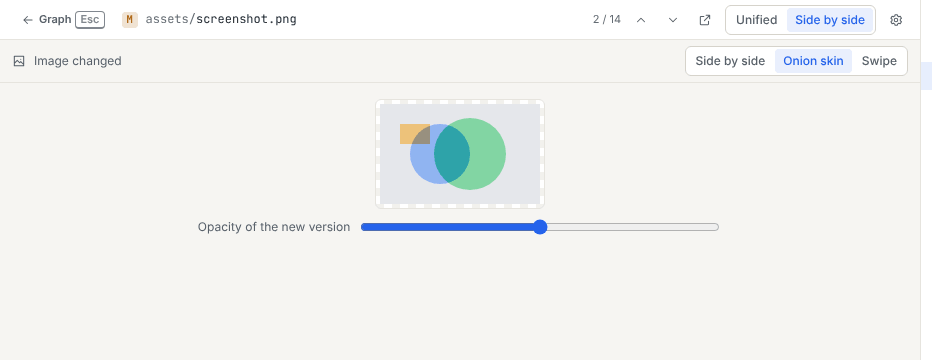932x360 pixels.
Task: Select Onion skin image mode
Action: 813,61
